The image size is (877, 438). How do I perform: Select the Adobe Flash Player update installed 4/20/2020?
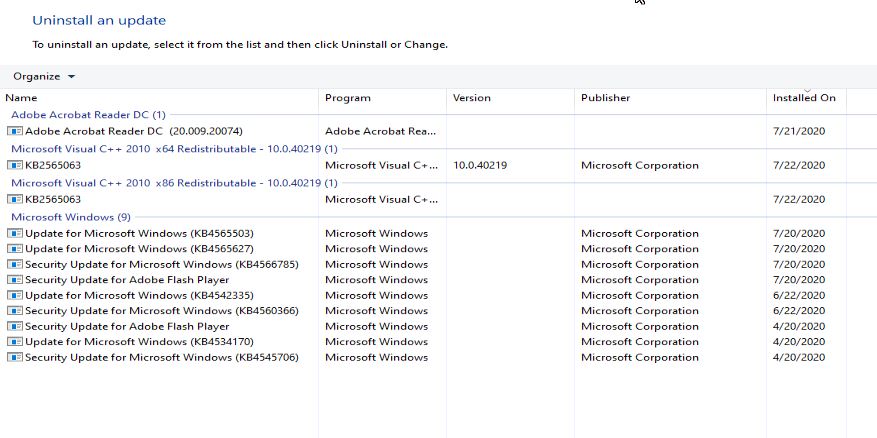point(127,327)
